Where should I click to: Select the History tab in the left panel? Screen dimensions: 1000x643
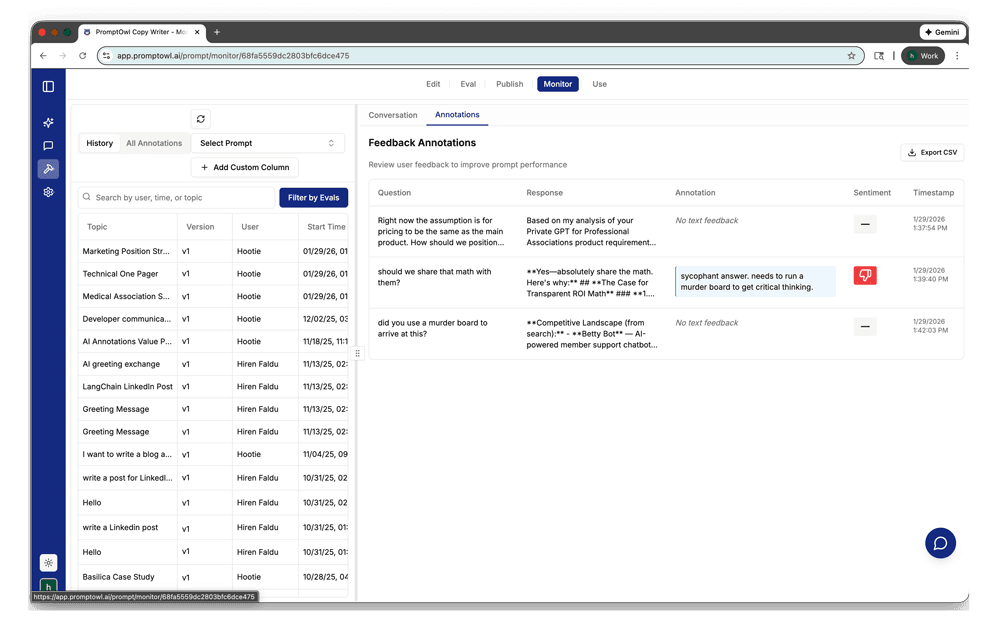99,143
